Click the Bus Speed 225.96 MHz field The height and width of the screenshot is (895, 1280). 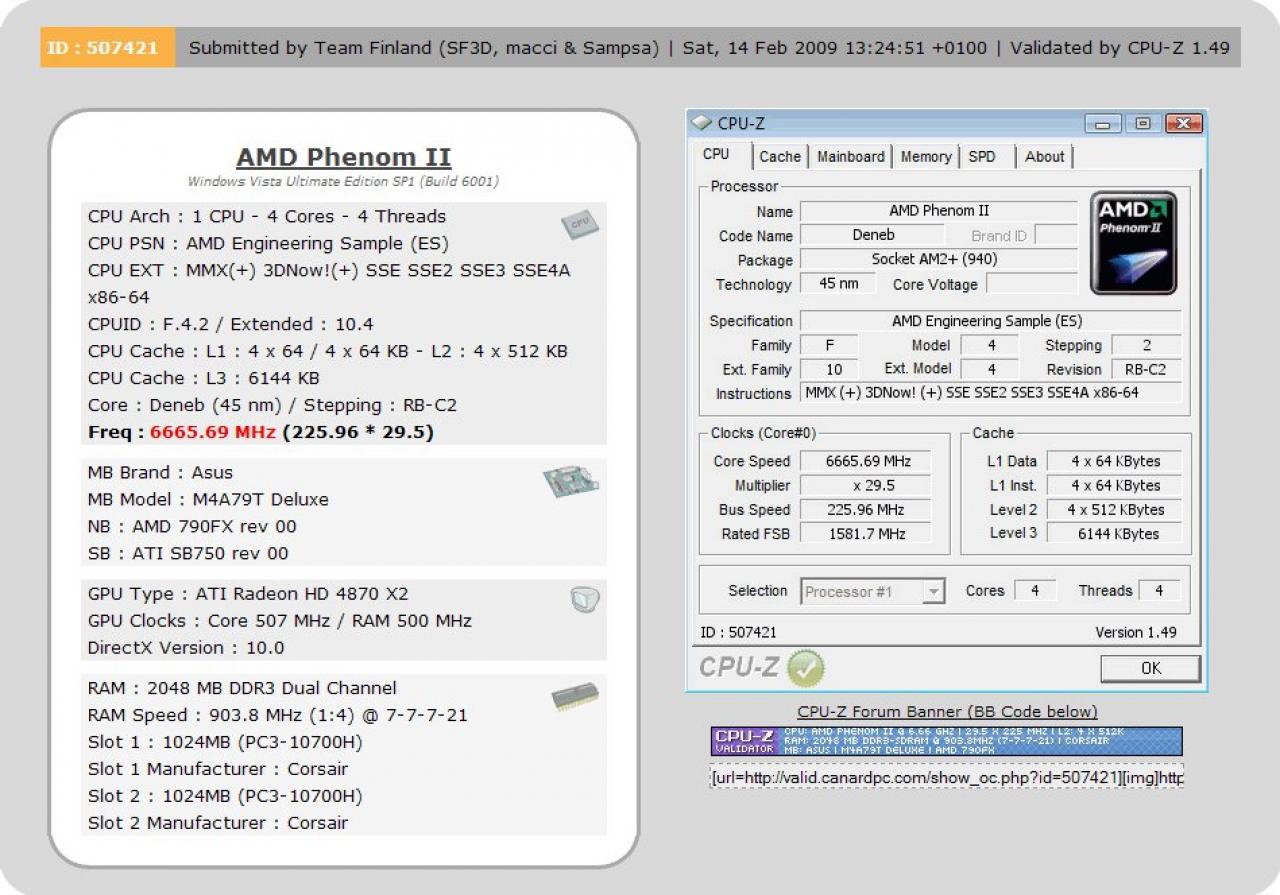click(866, 509)
